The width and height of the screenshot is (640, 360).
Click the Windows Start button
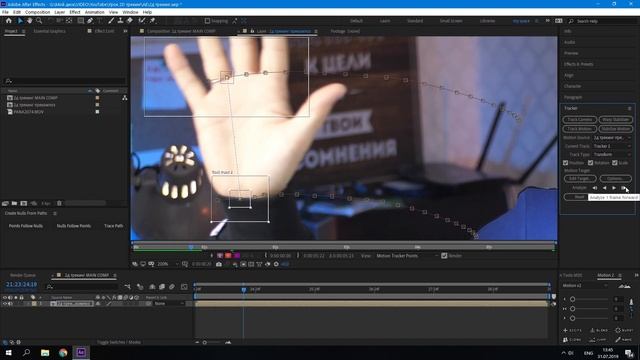click(8, 353)
